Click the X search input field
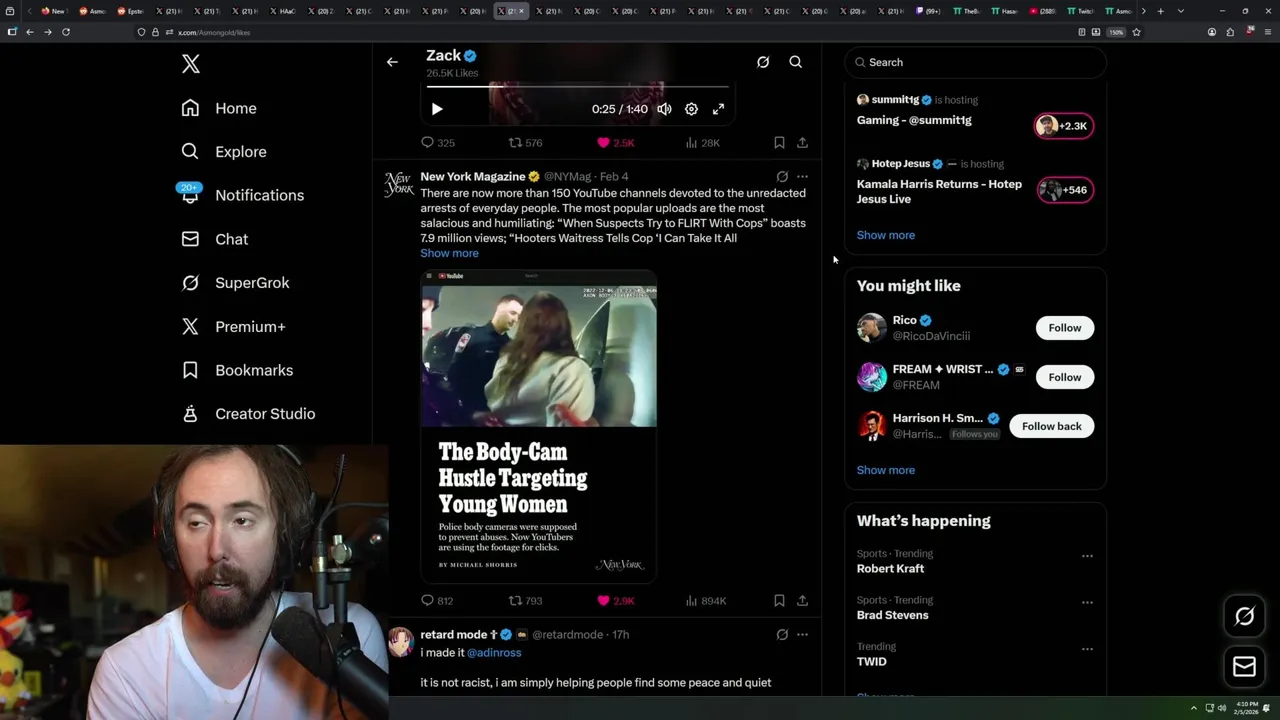This screenshot has height=720, width=1280. tap(975, 62)
